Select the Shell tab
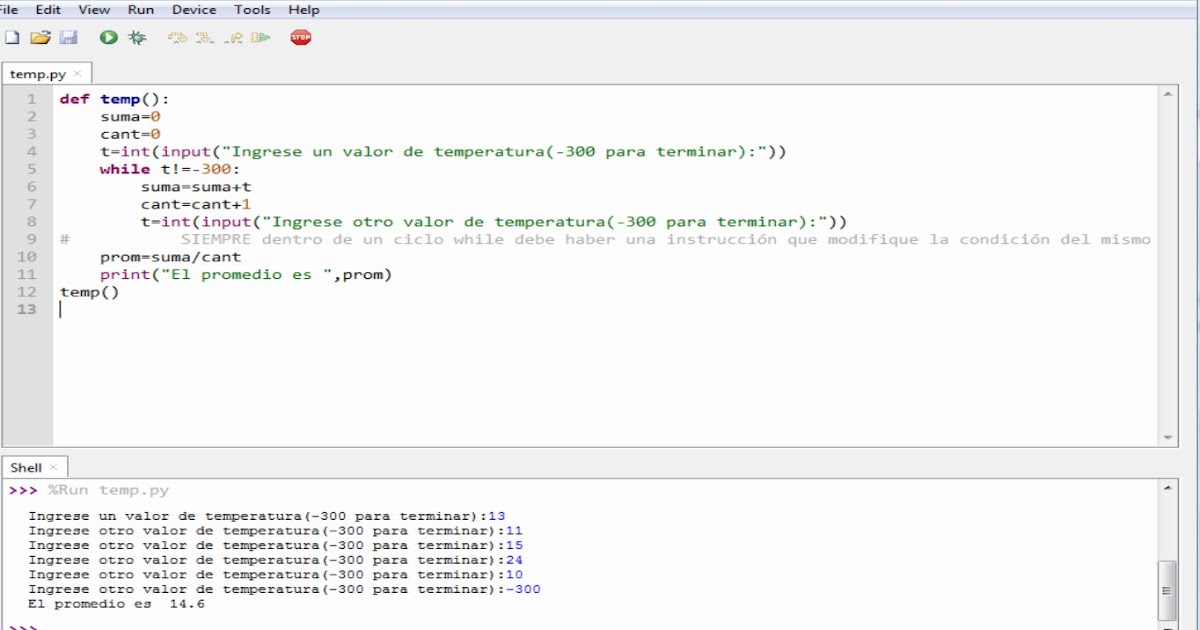The image size is (1200, 630). tap(25, 466)
